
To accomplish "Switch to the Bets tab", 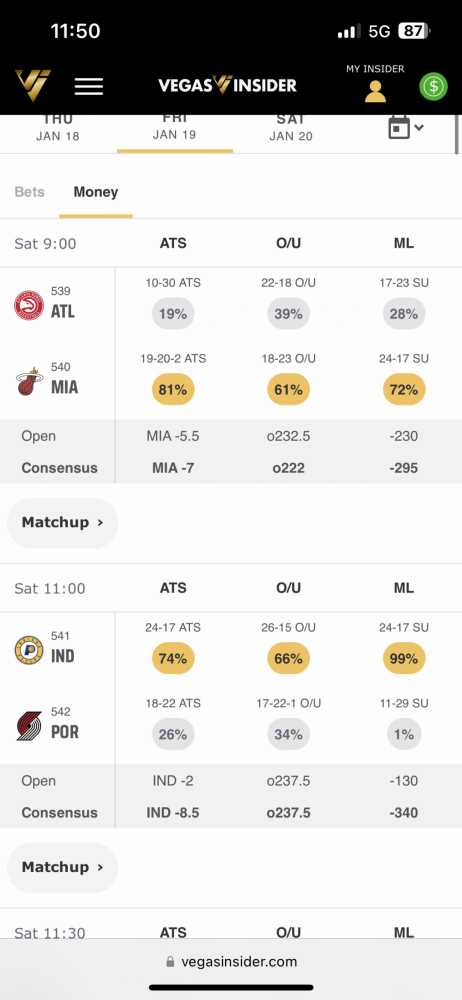I will 29,192.
